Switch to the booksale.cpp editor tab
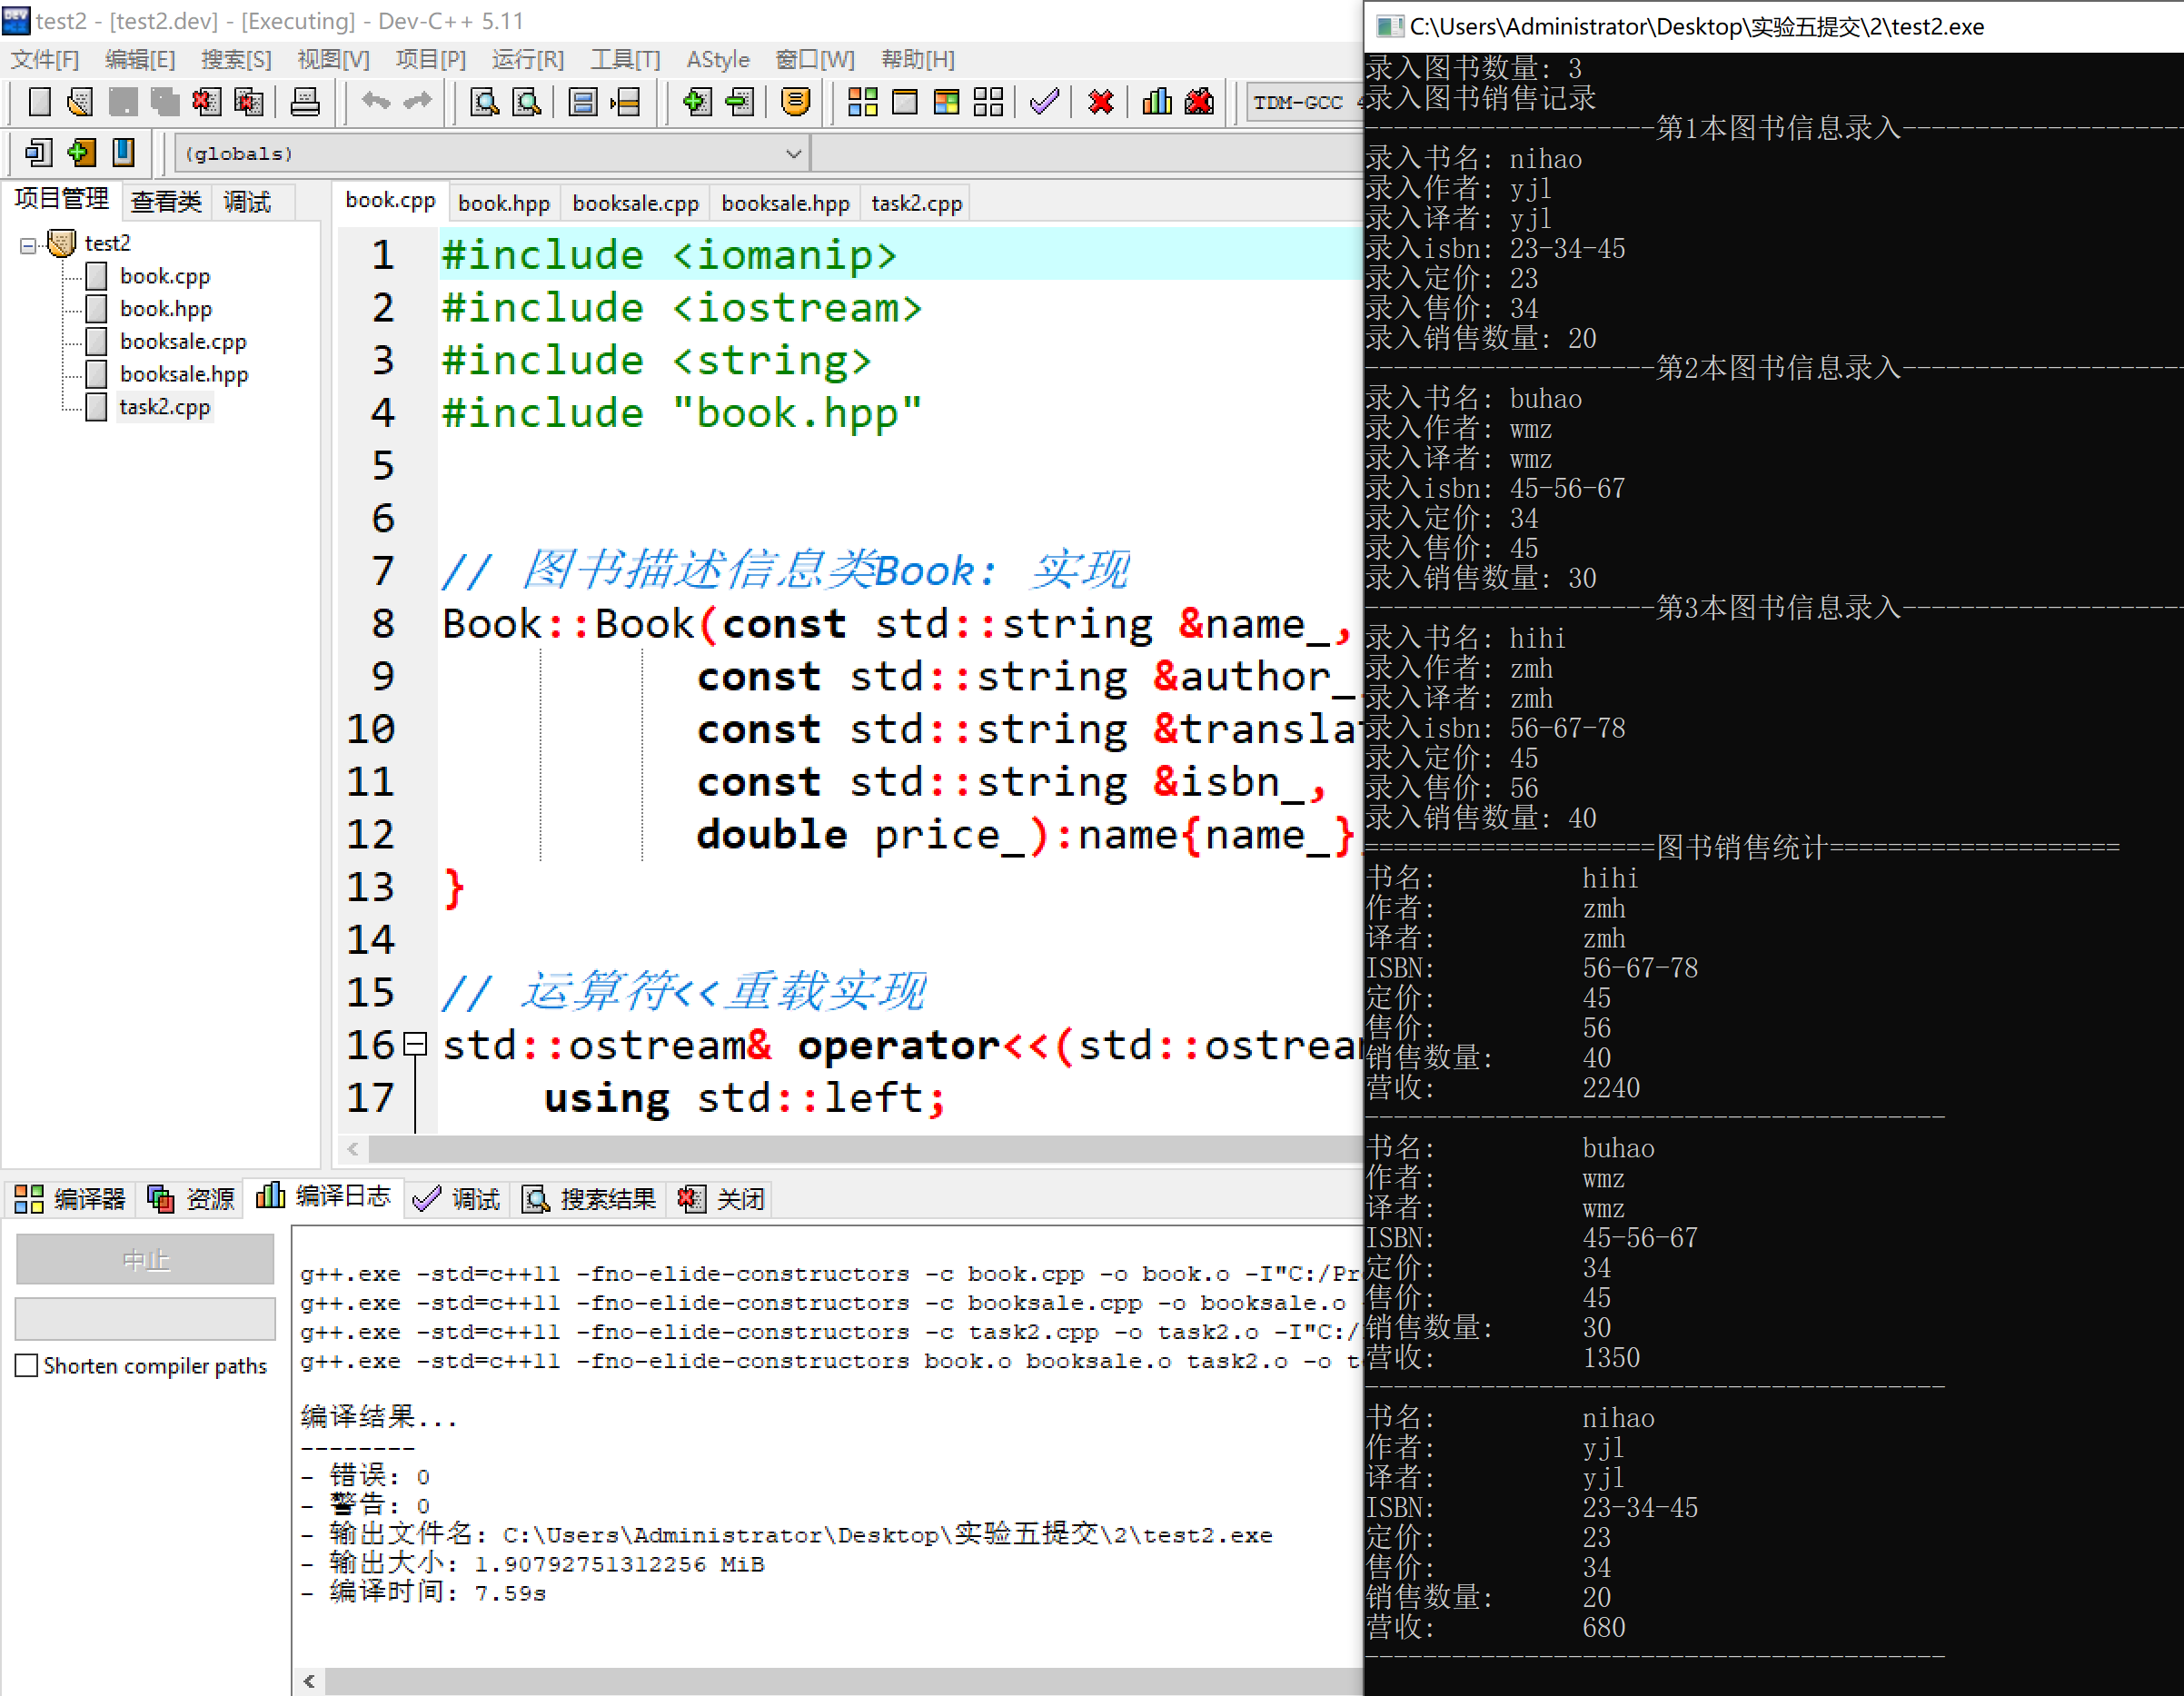The height and width of the screenshot is (1696, 2184). (x=635, y=202)
